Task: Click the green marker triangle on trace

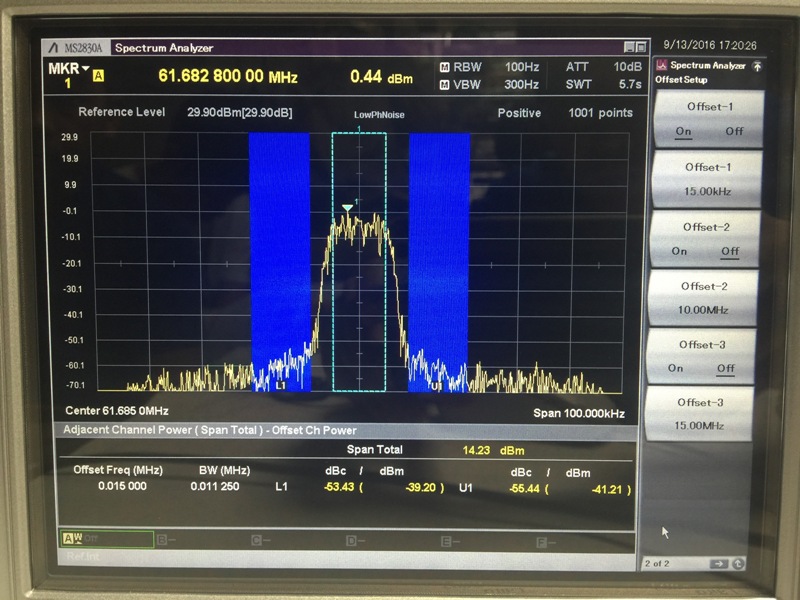Action: point(347,208)
